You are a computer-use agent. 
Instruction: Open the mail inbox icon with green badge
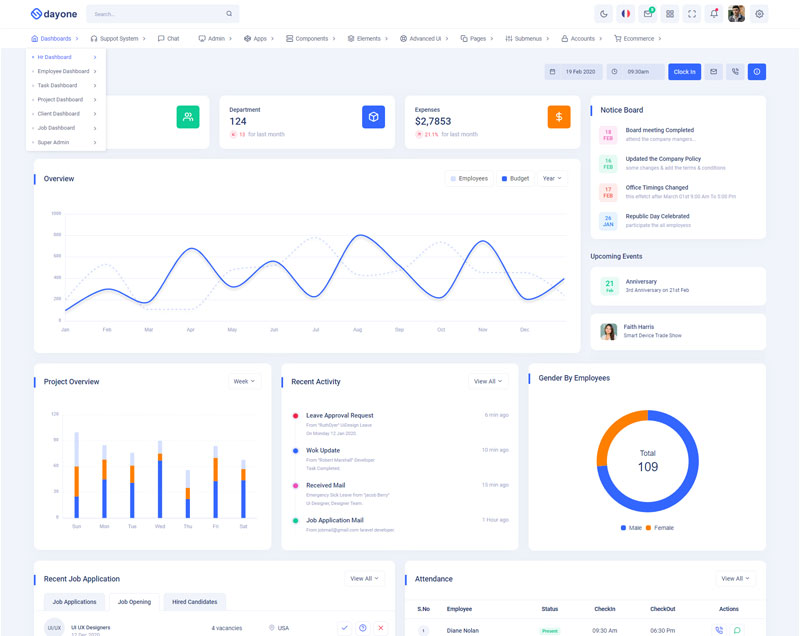pos(648,14)
